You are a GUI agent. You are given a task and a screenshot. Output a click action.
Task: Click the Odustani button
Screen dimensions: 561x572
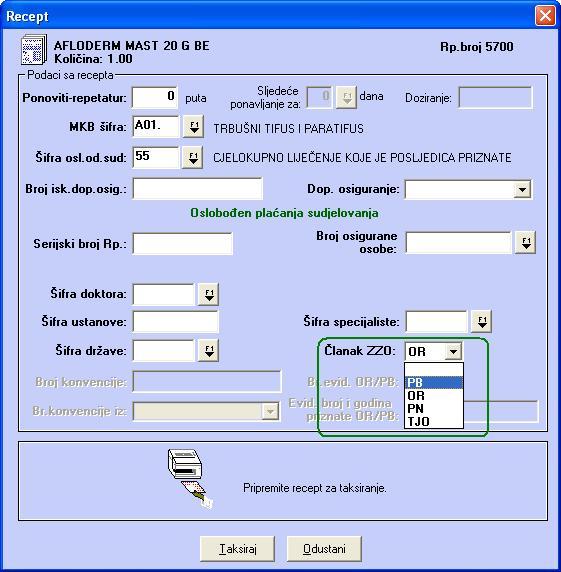click(x=324, y=549)
